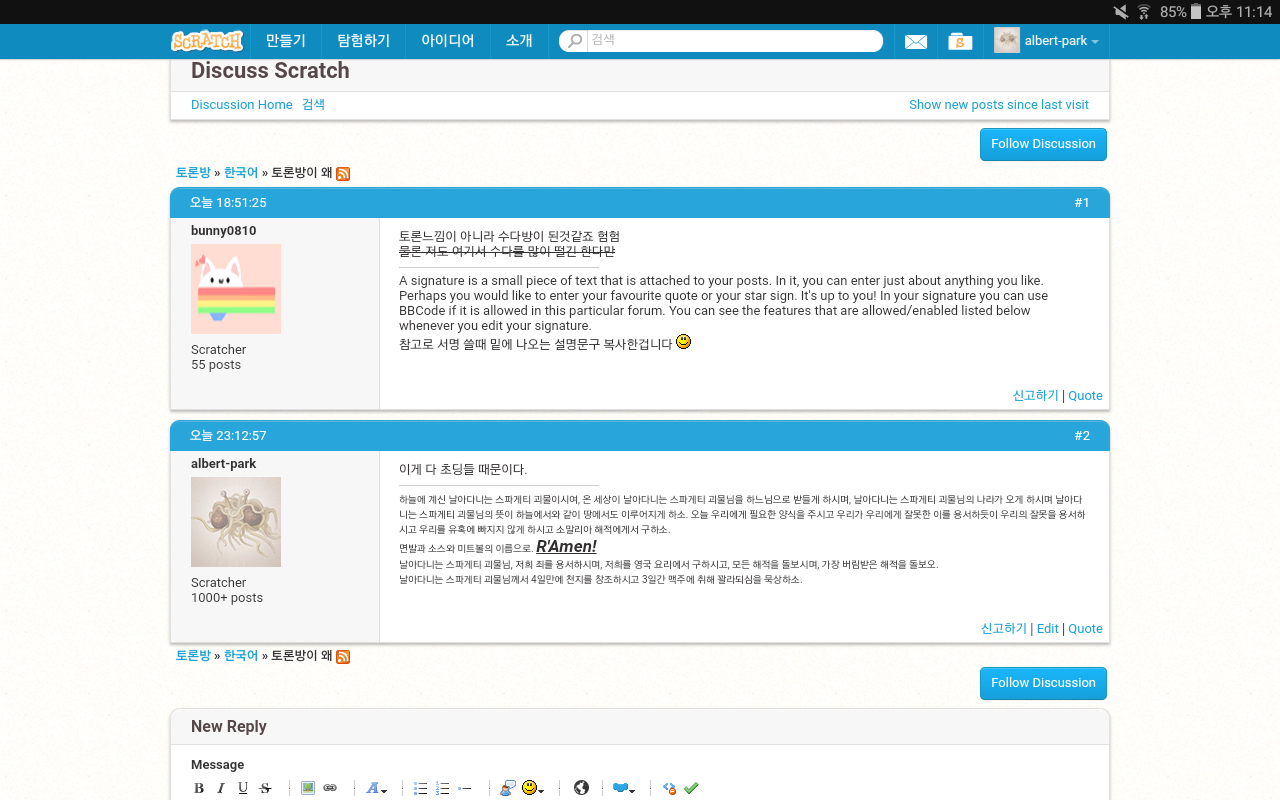Select 아이디어 in the top navigation
Image resolution: width=1280 pixels, height=800 pixels.
[x=447, y=41]
